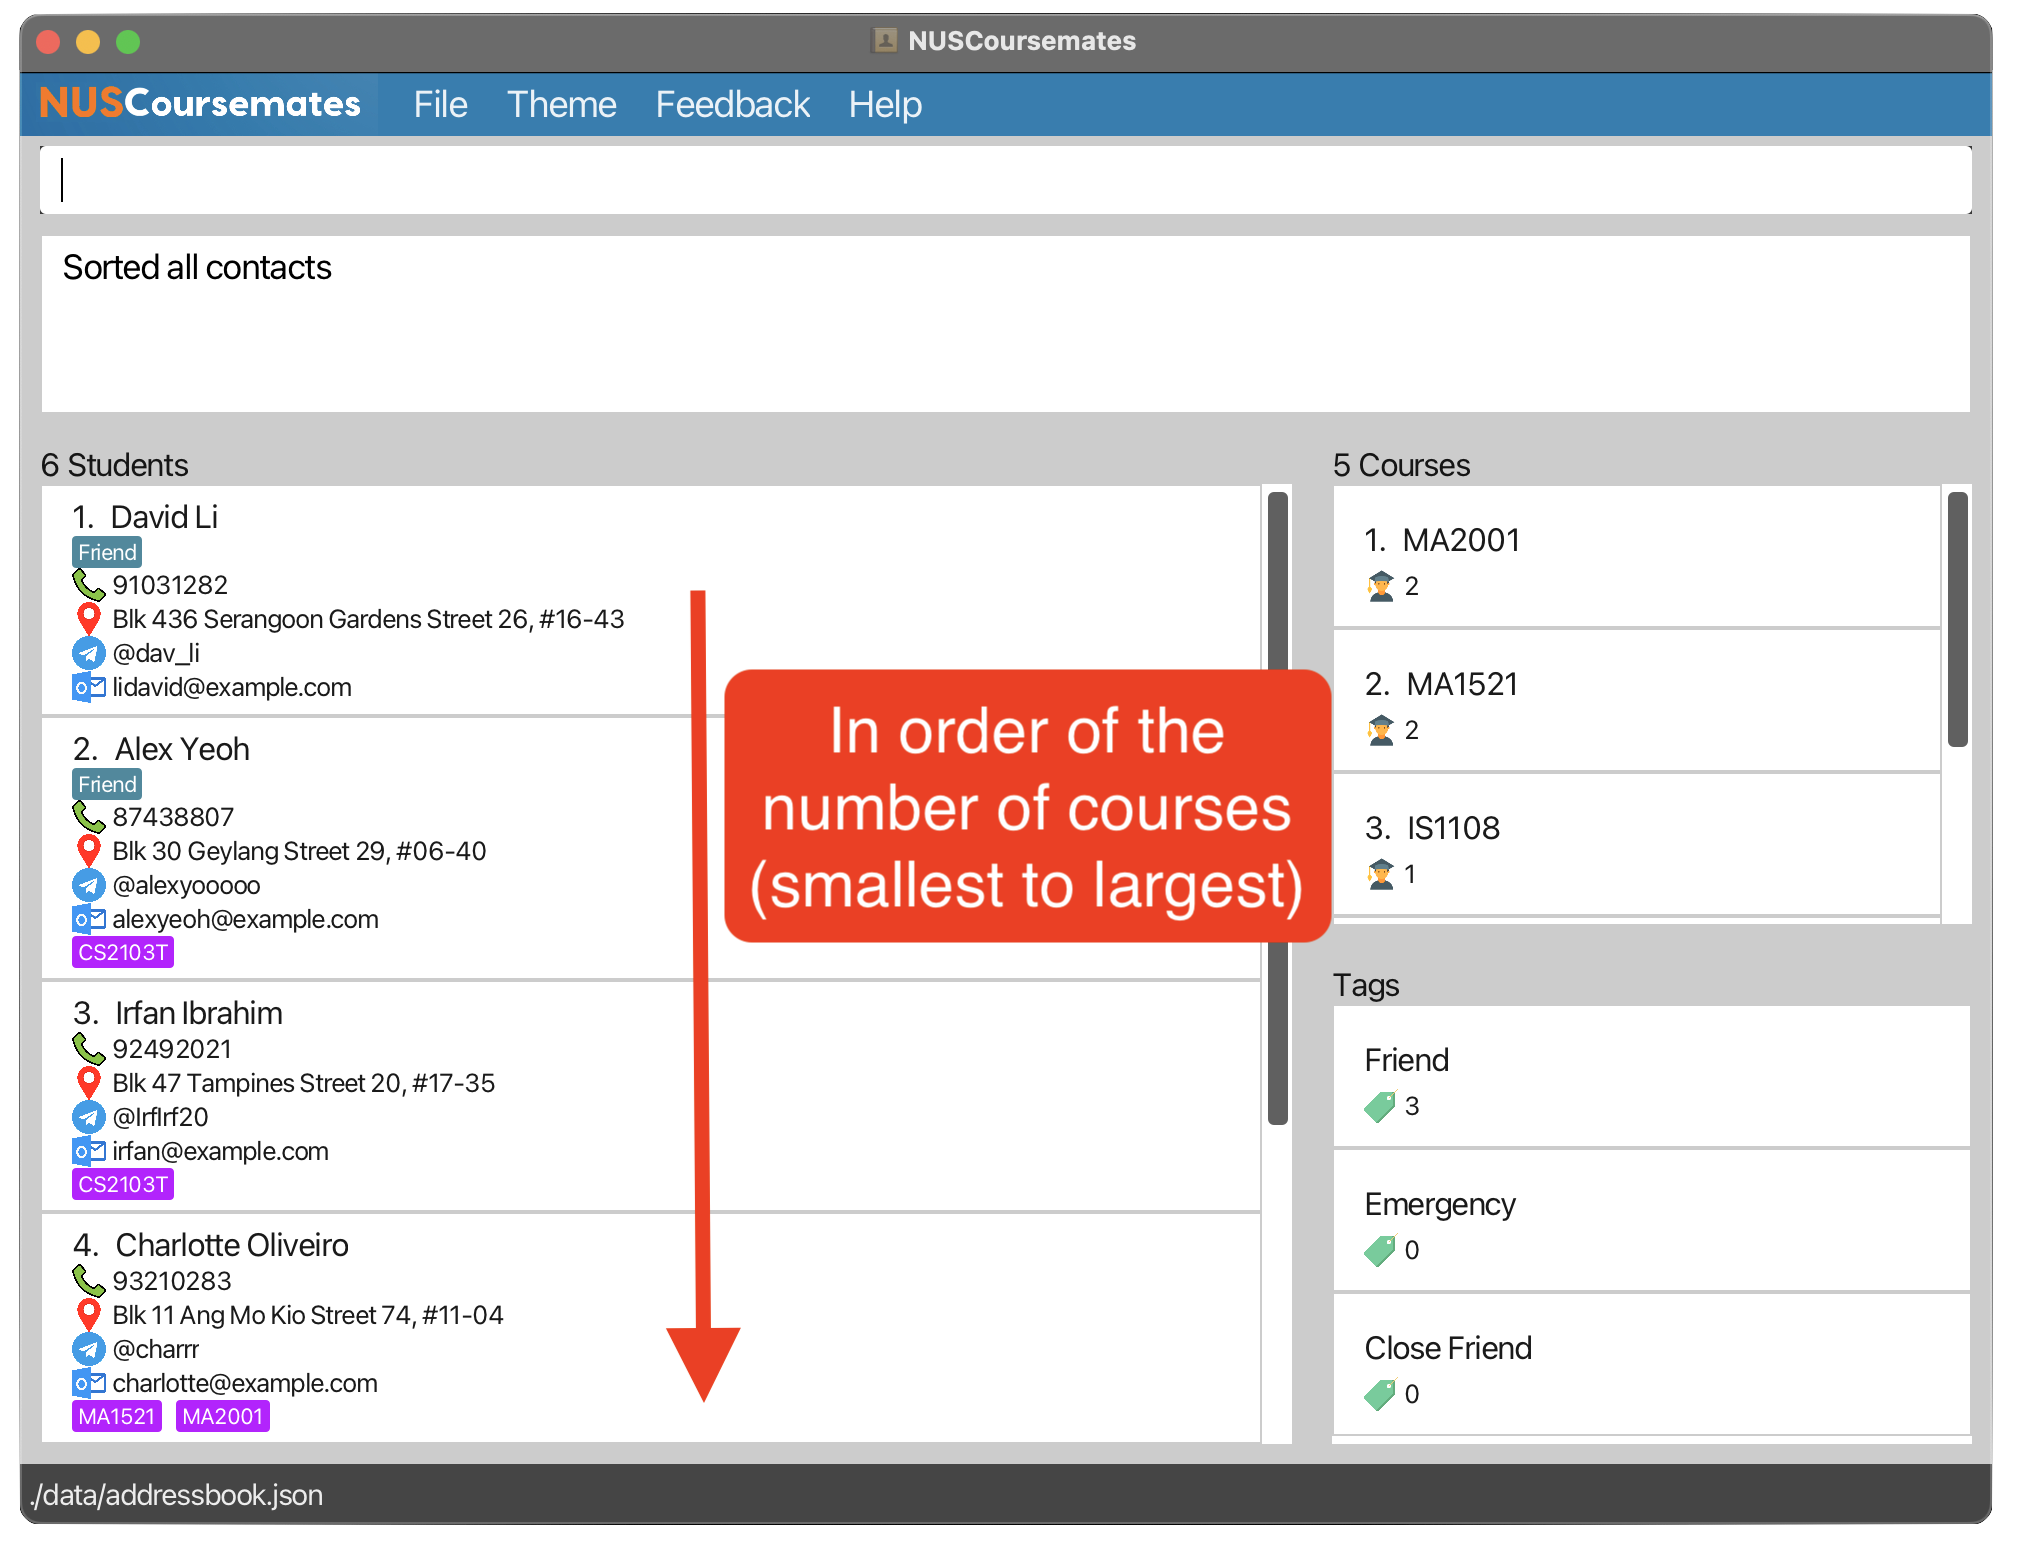Select the Feedback menu item
Screen dimensions: 2022x1552
732,104
